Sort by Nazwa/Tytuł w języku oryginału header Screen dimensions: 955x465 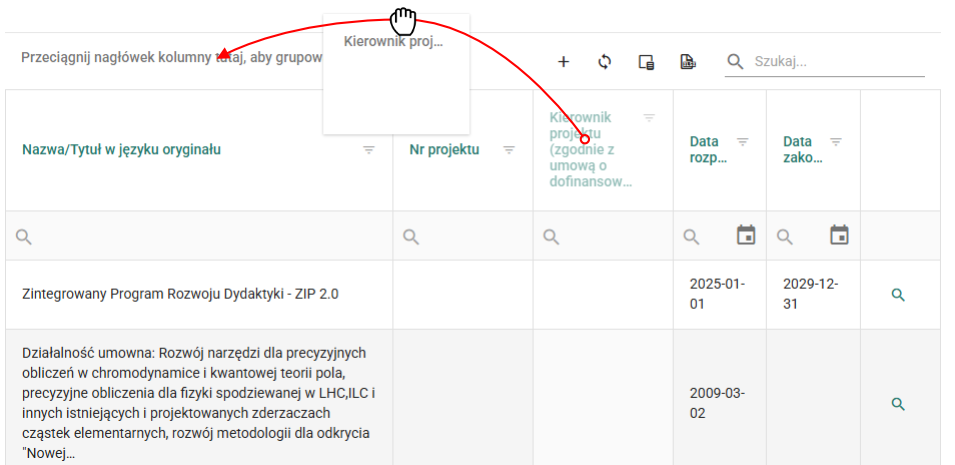pyautogui.click(x=121, y=150)
